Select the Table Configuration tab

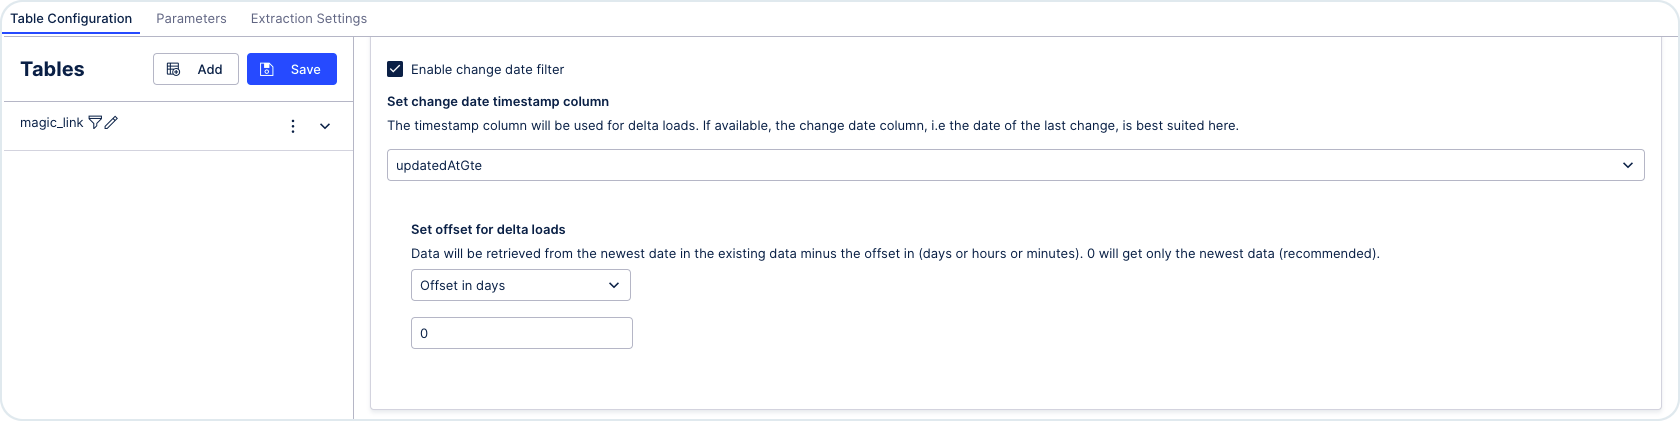point(71,18)
